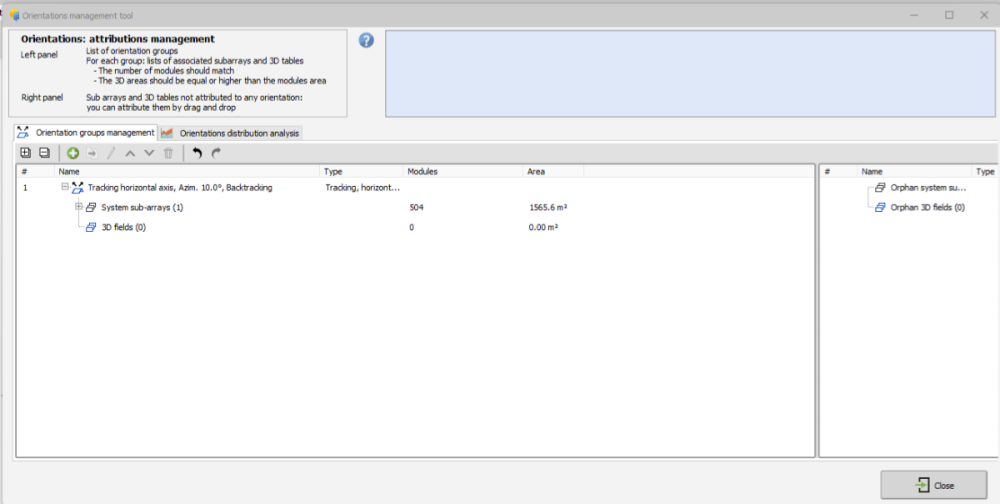Select the Orphan system sub-arrays entry
The image size is (1000, 504).
click(x=927, y=187)
